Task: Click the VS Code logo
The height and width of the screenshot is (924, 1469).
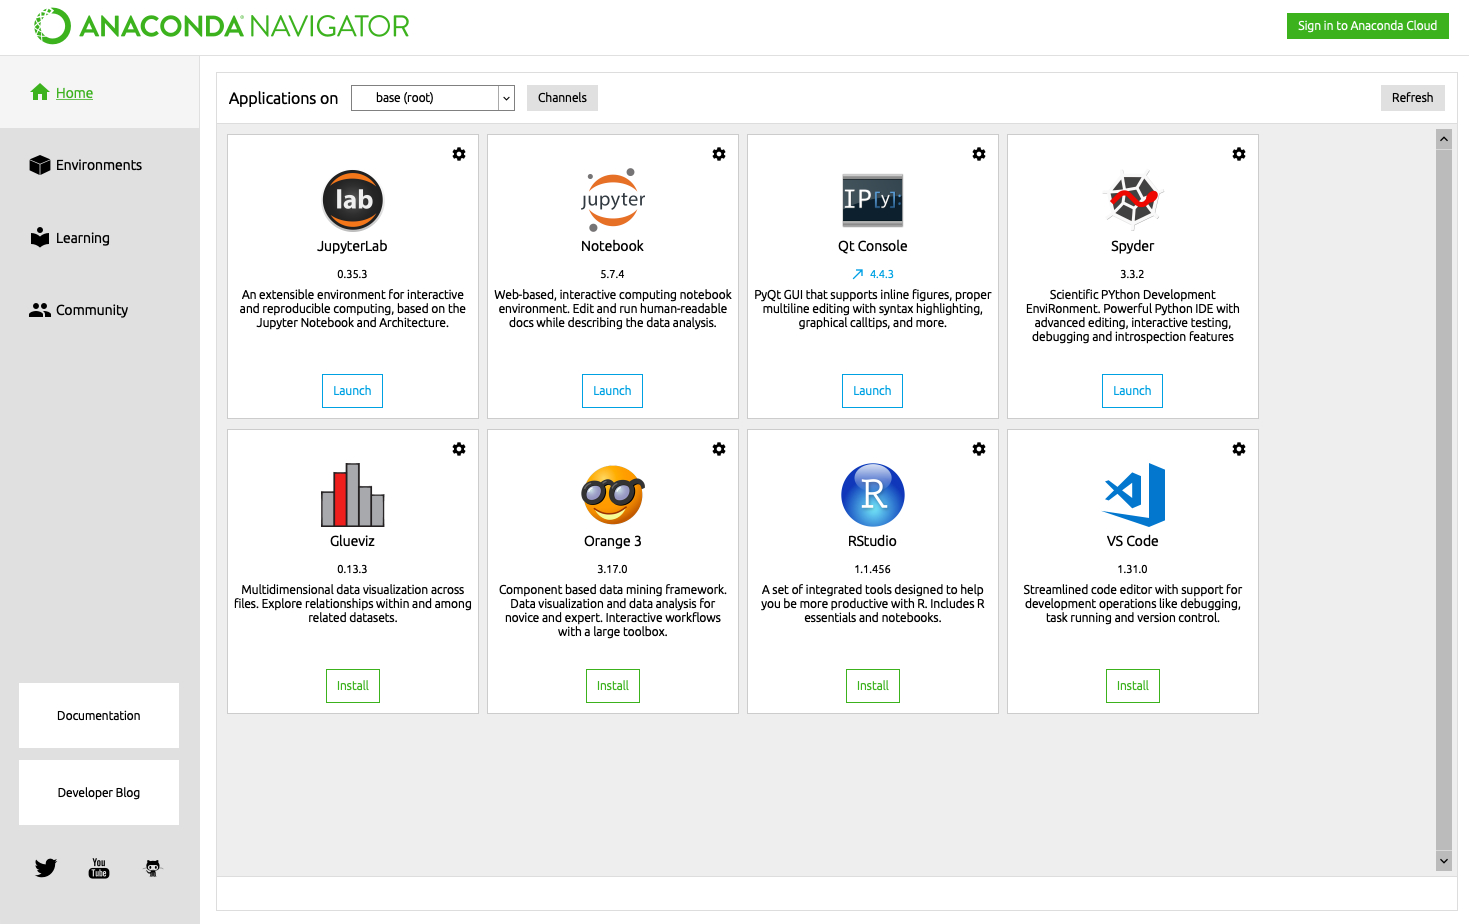Action: tap(1134, 495)
